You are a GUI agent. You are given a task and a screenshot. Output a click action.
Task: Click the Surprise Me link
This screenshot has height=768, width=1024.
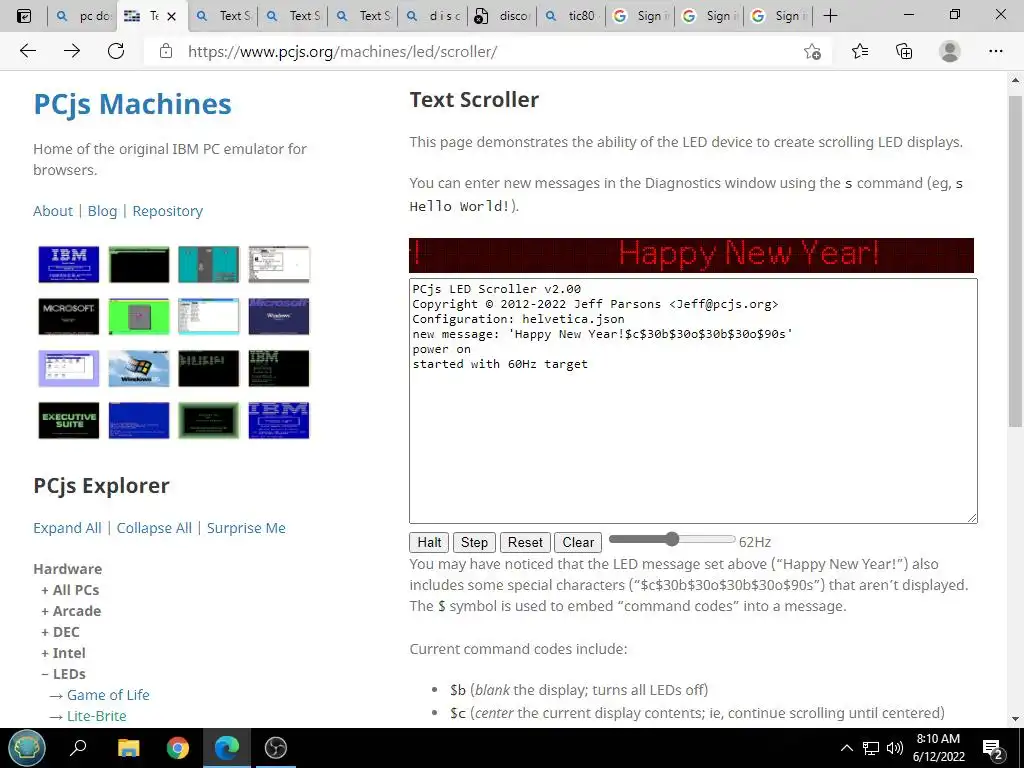[x=246, y=528]
